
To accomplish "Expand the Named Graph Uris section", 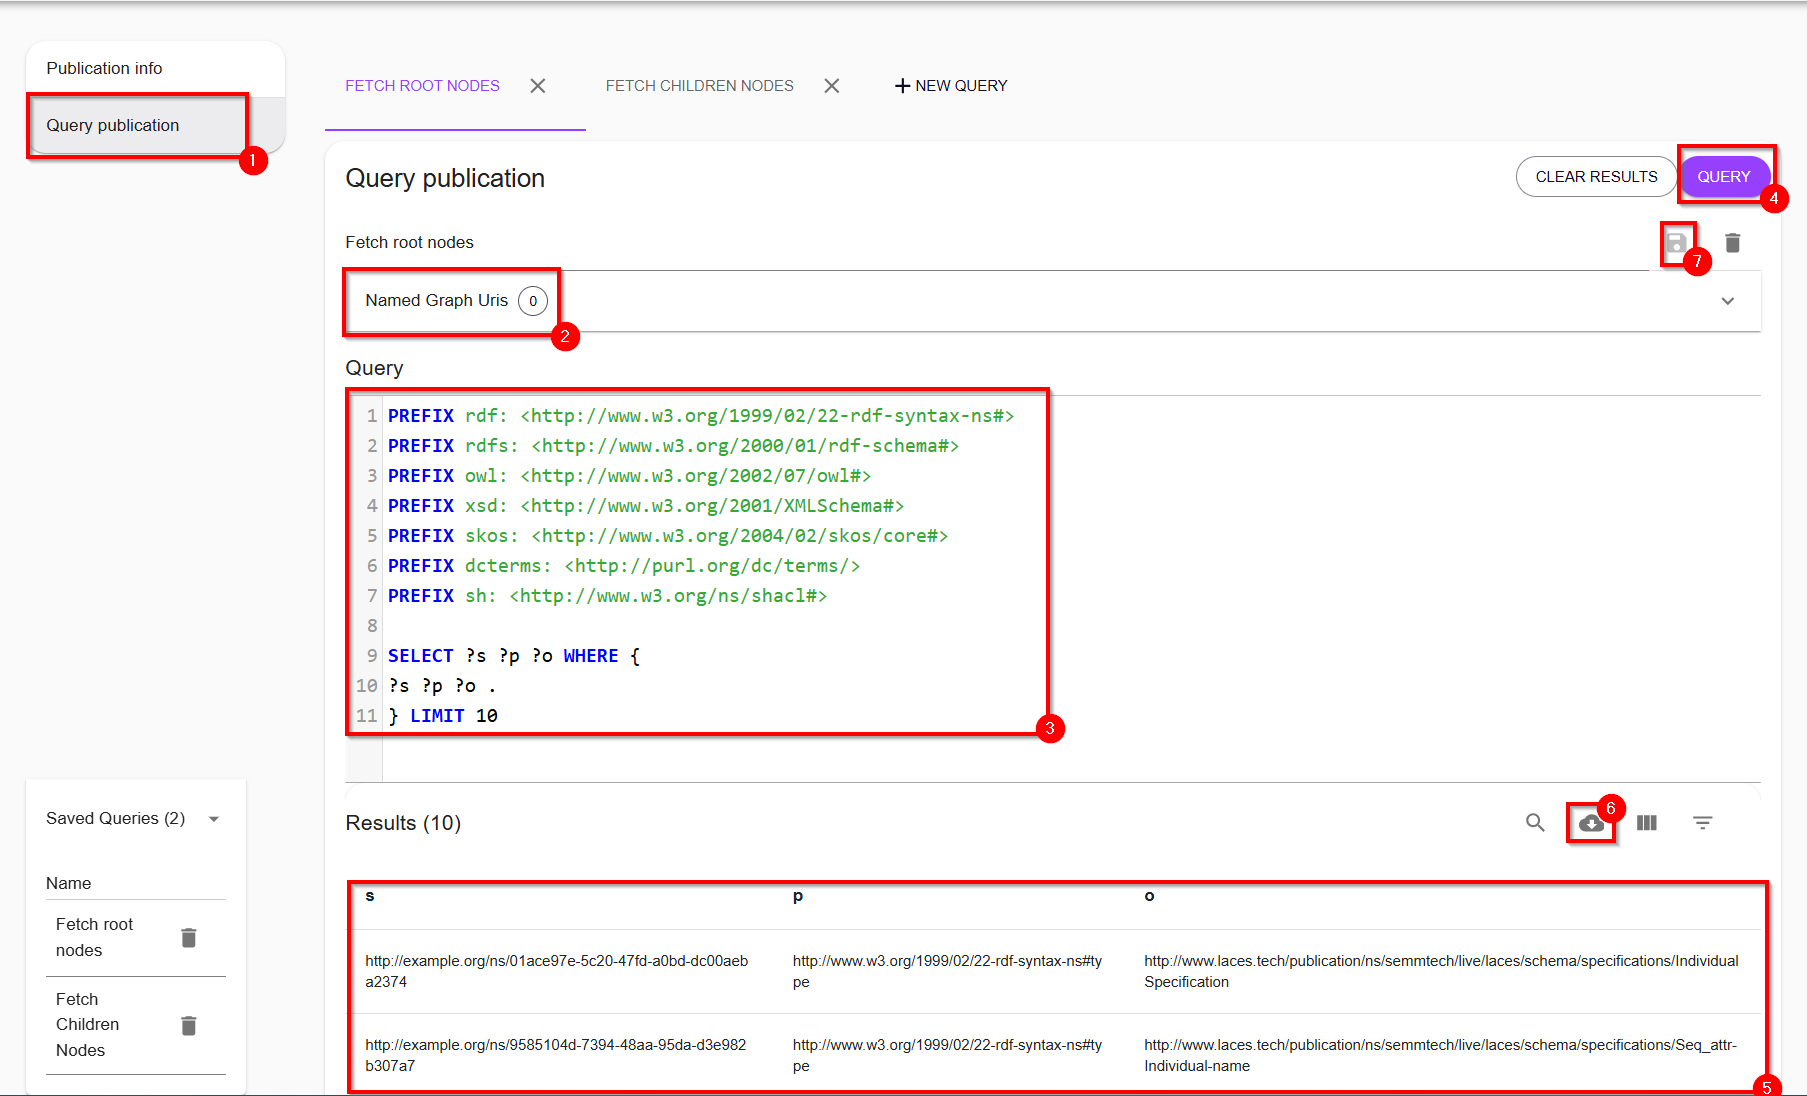I will point(1728,300).
